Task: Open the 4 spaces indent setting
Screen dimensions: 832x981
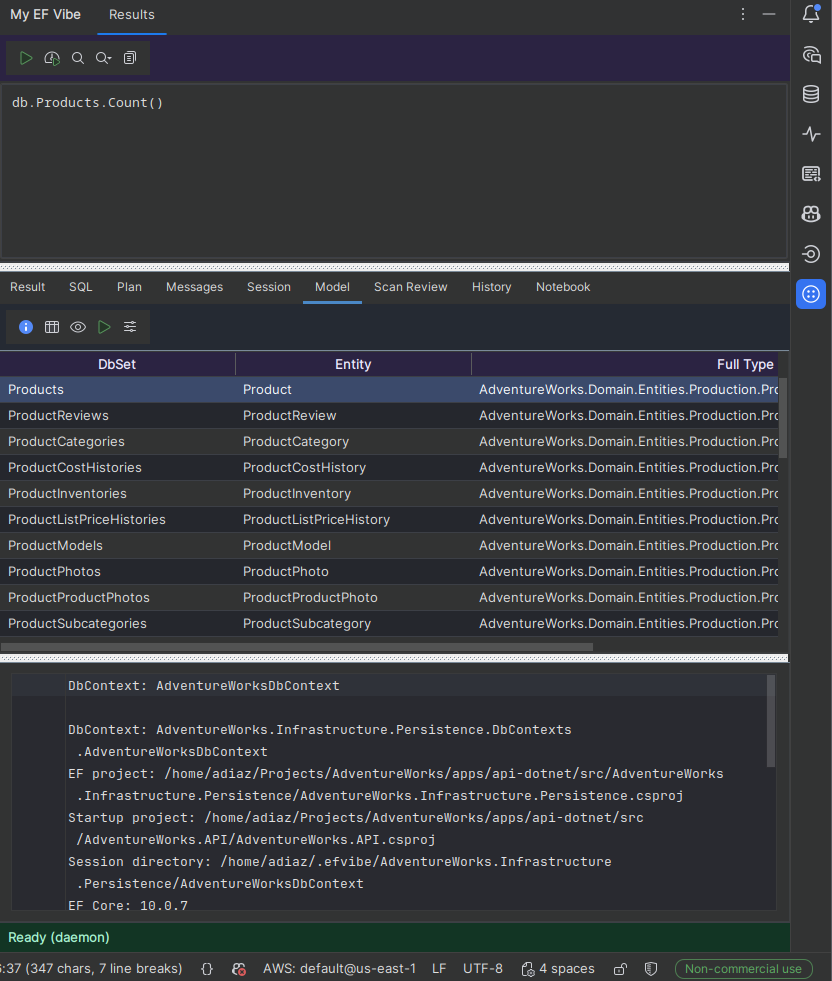Action: [558, 968]
